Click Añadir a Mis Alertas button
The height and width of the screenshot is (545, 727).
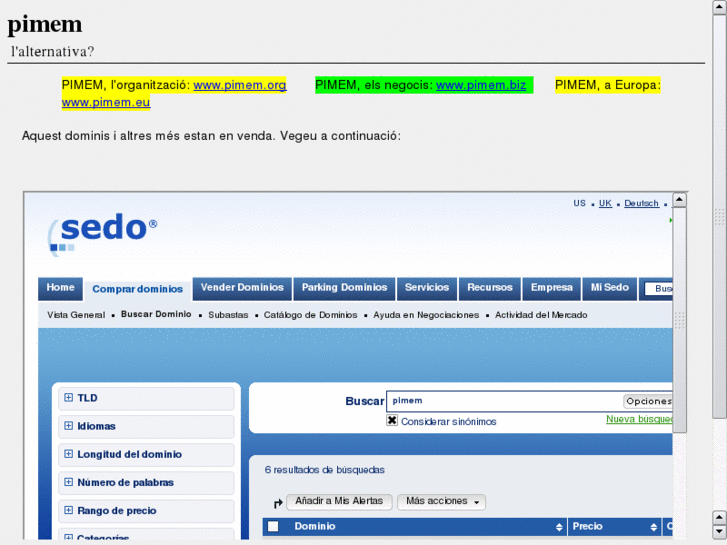339,501
